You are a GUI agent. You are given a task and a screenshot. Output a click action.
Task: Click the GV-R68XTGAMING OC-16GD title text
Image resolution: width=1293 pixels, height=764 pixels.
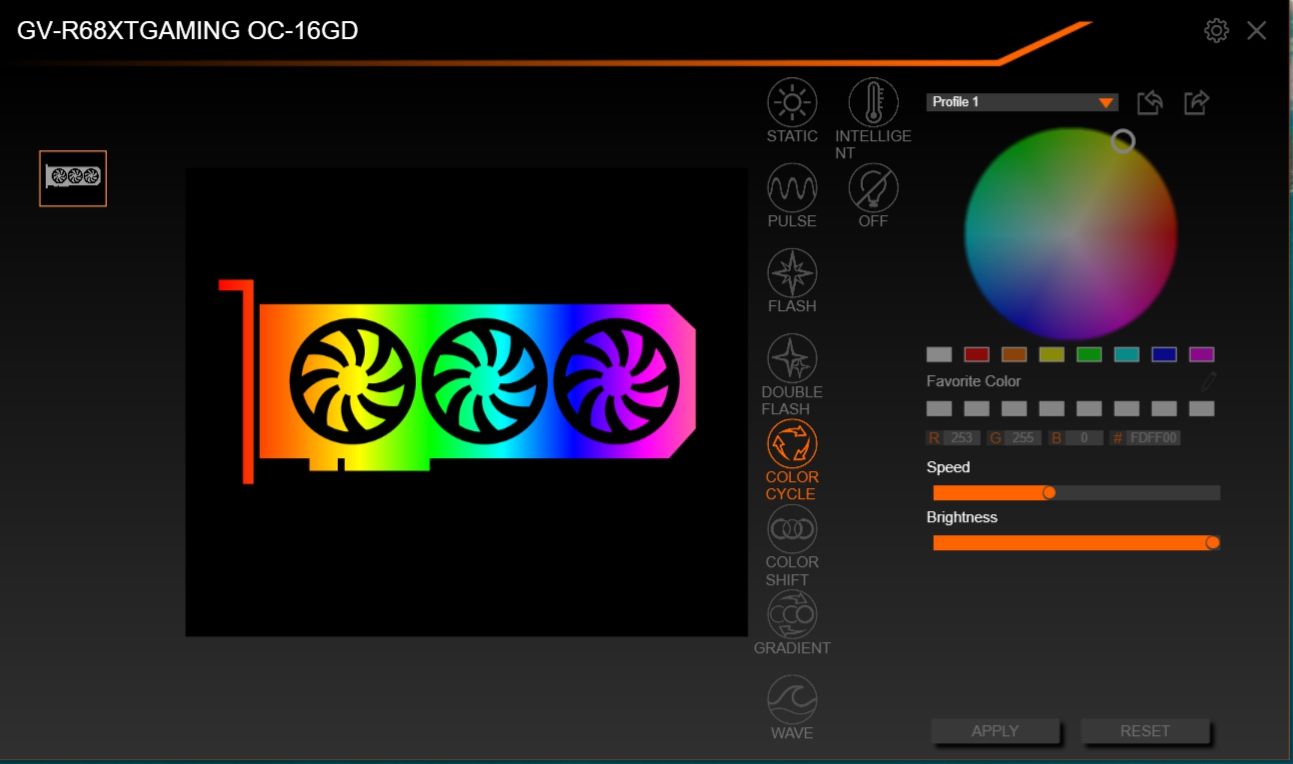(188, 31)
